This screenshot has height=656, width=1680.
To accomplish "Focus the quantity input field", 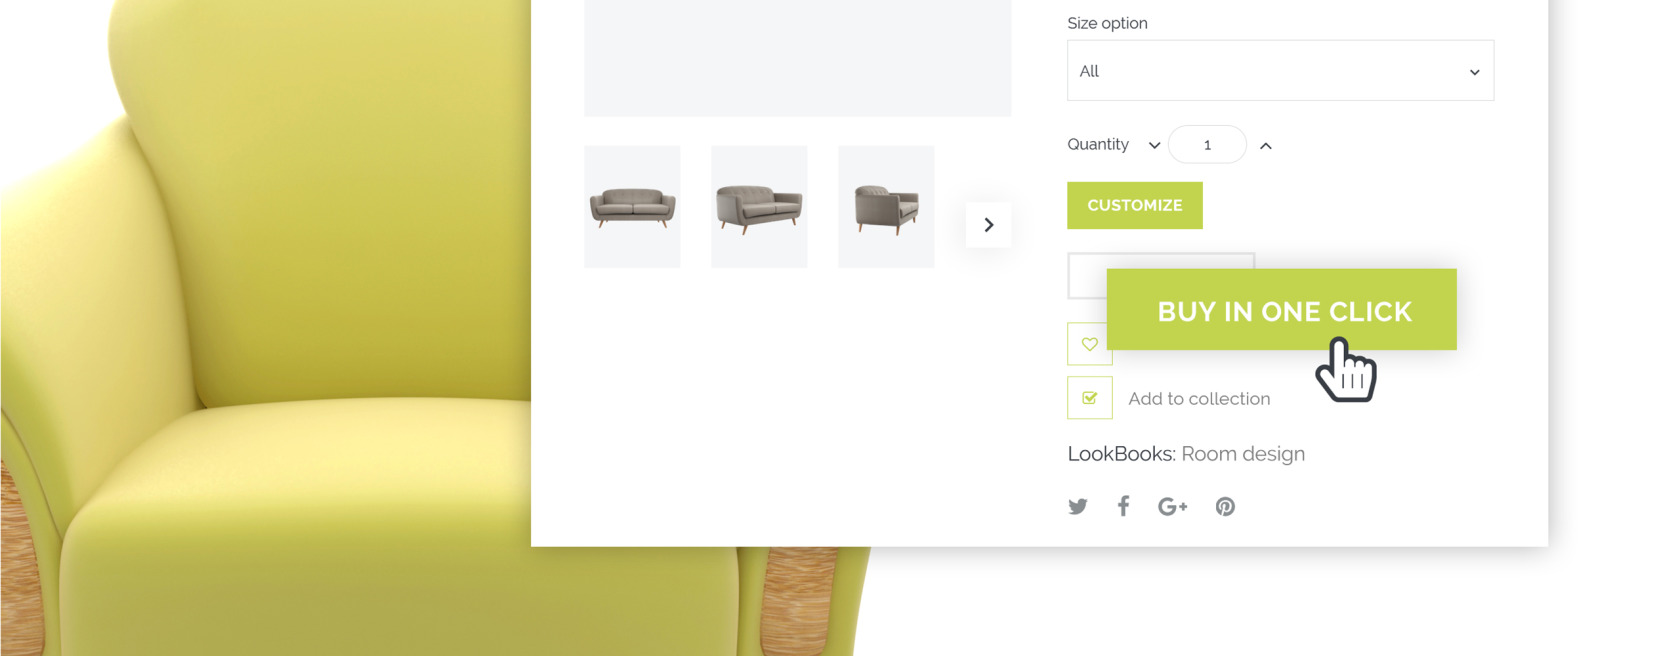I will (x=1207, y=145).
